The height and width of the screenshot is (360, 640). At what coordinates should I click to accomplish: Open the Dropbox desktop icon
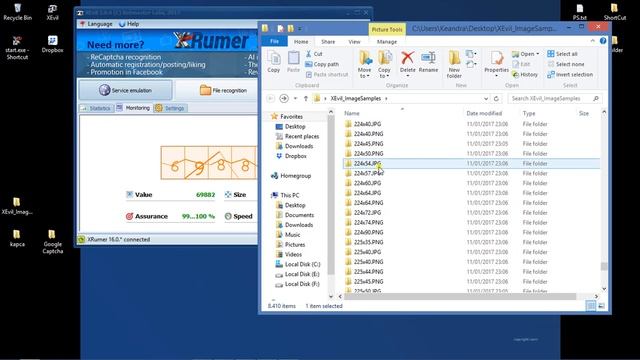[x=52, y=44]
